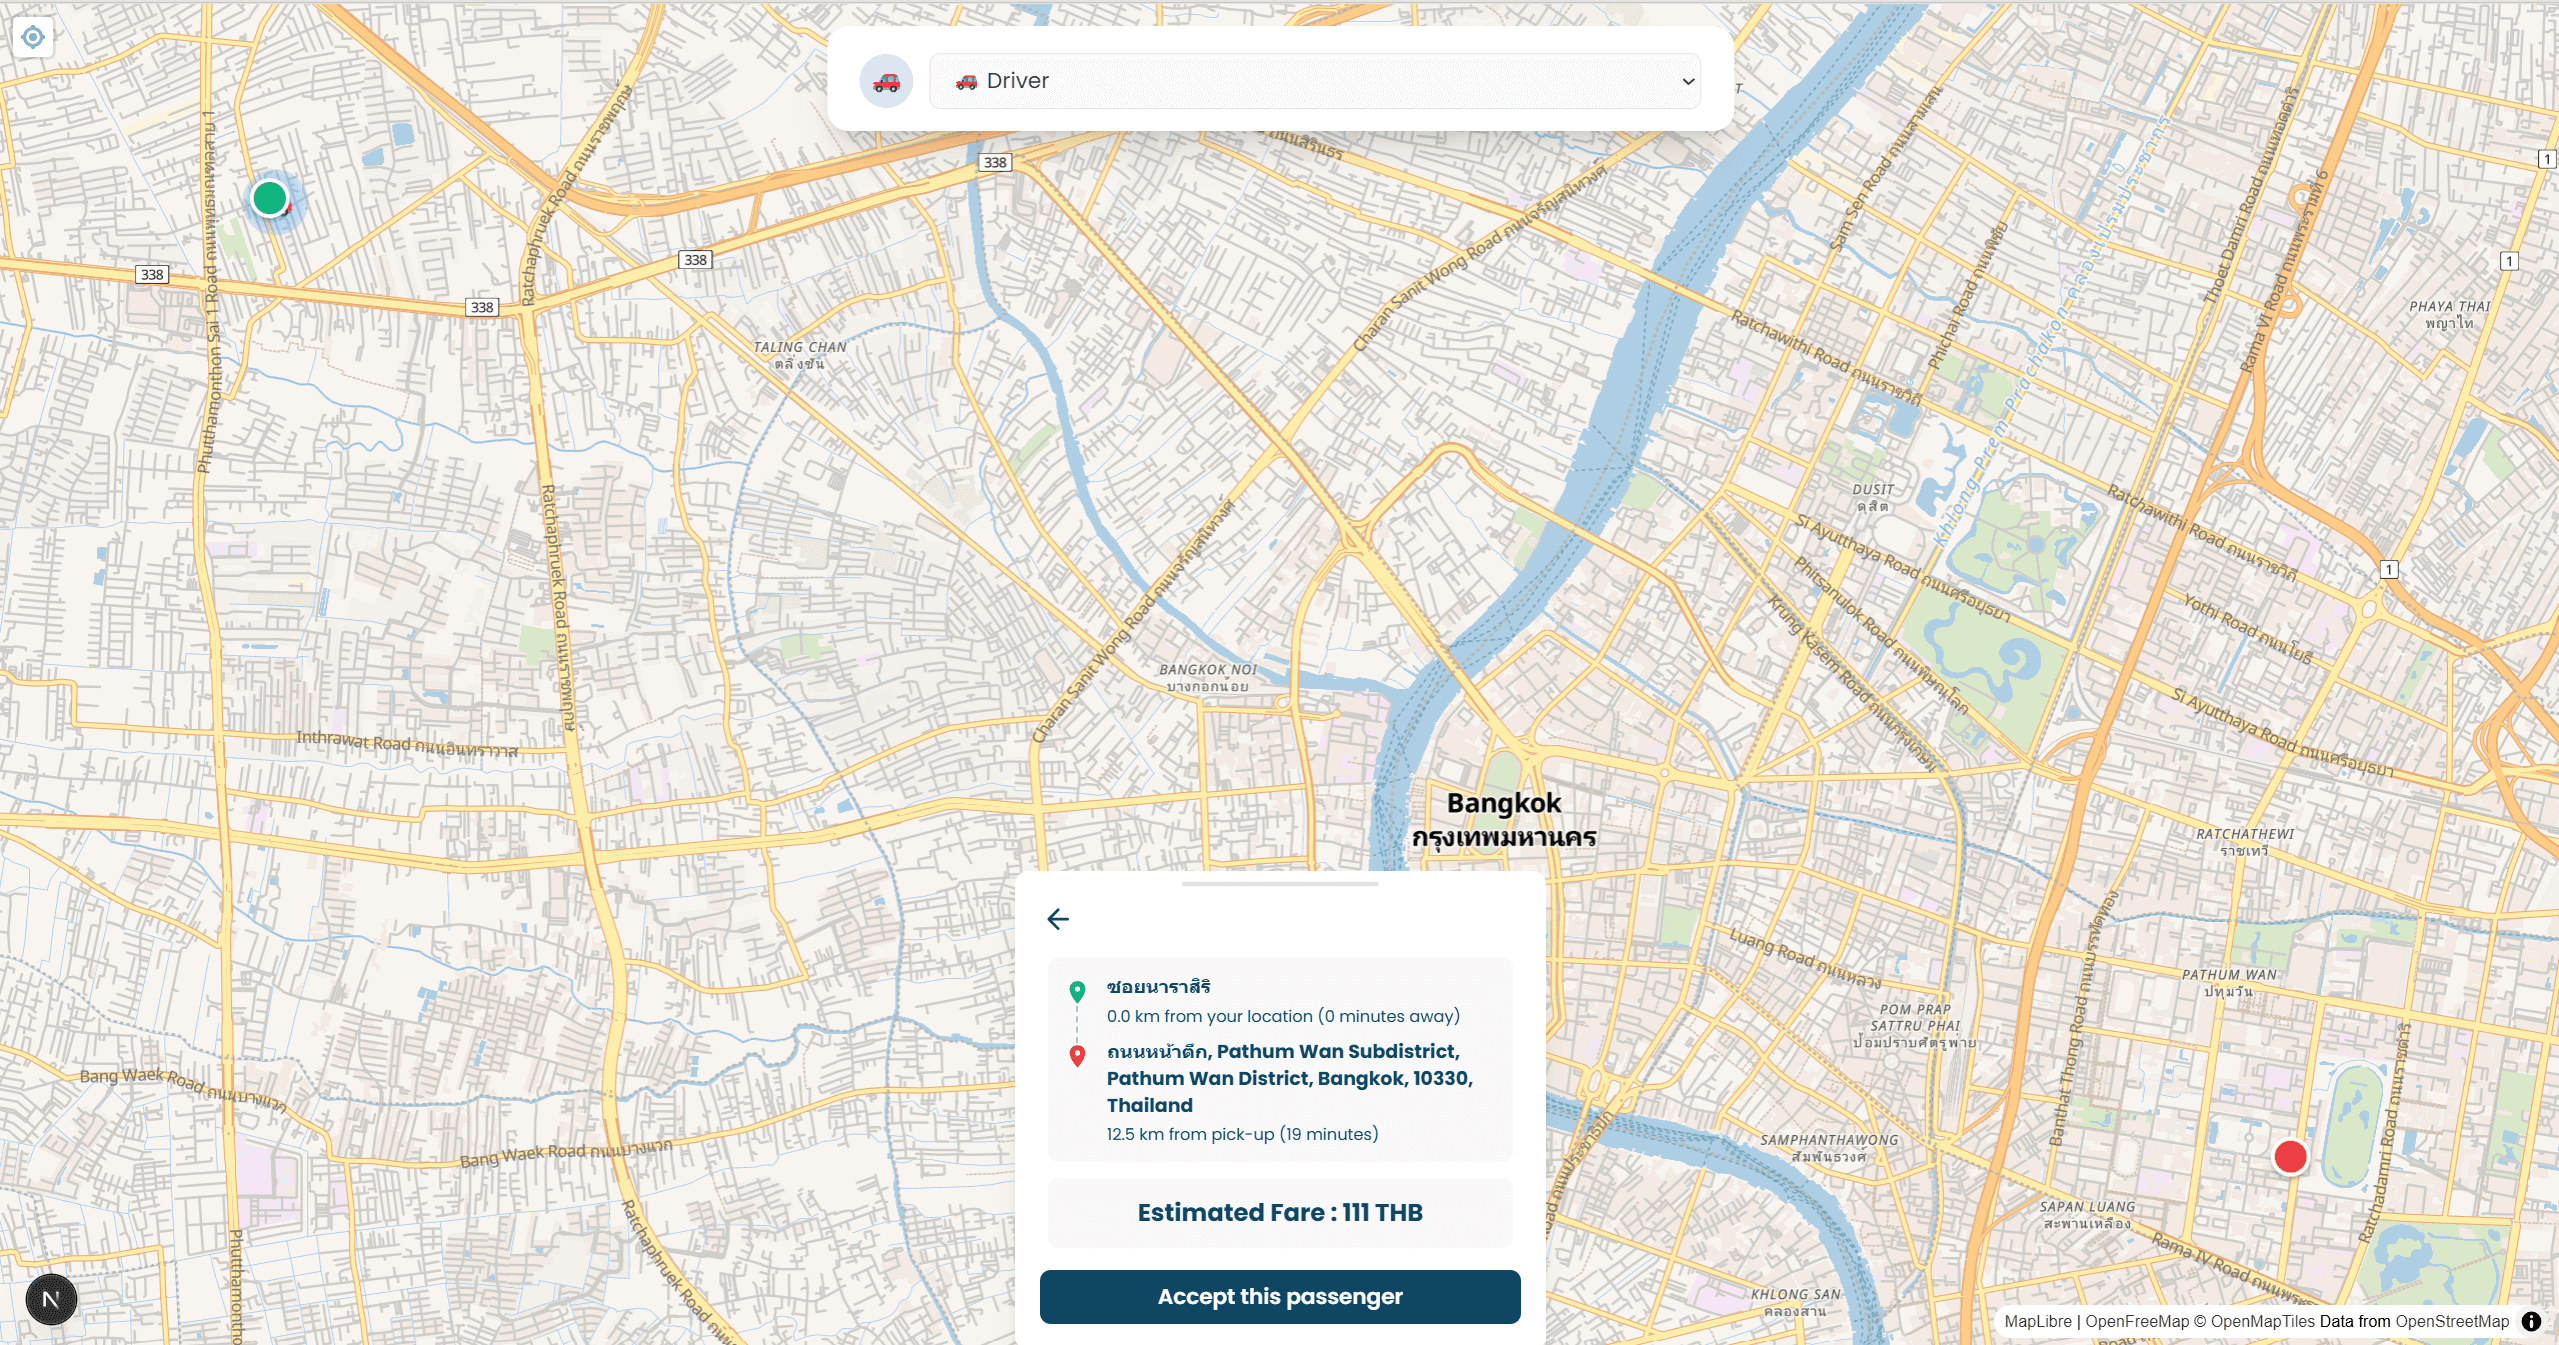
Task: Click the panel drag handle bar
Action: 1280,884
